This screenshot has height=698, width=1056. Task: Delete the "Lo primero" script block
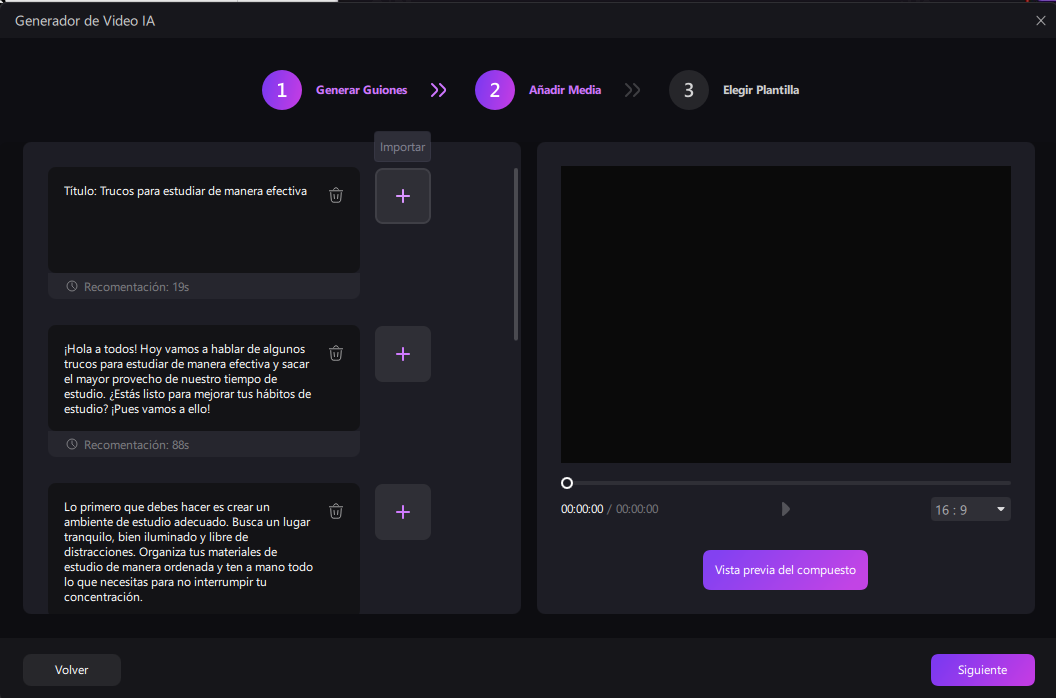click(x=336, y=511)
